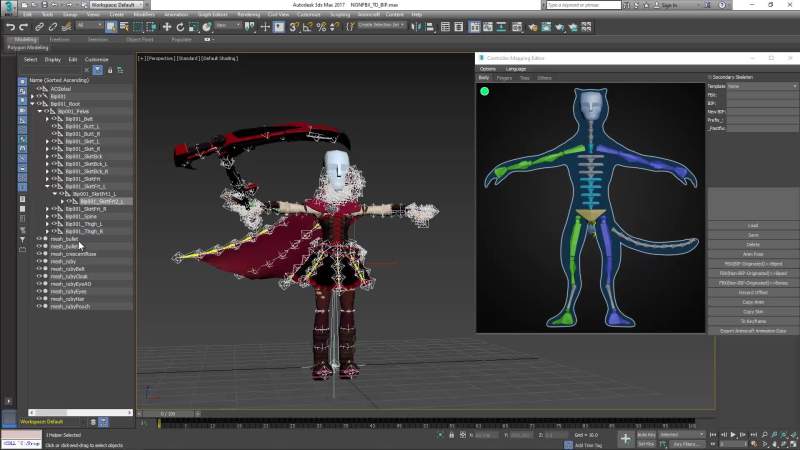Click Export Animcraft Animation Data button
This screenshot has width=800, height=450.
tap(753, 330)
